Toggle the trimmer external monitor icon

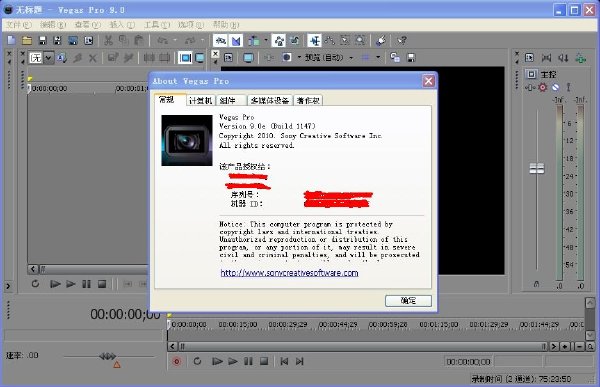click(x=200, y=58)
